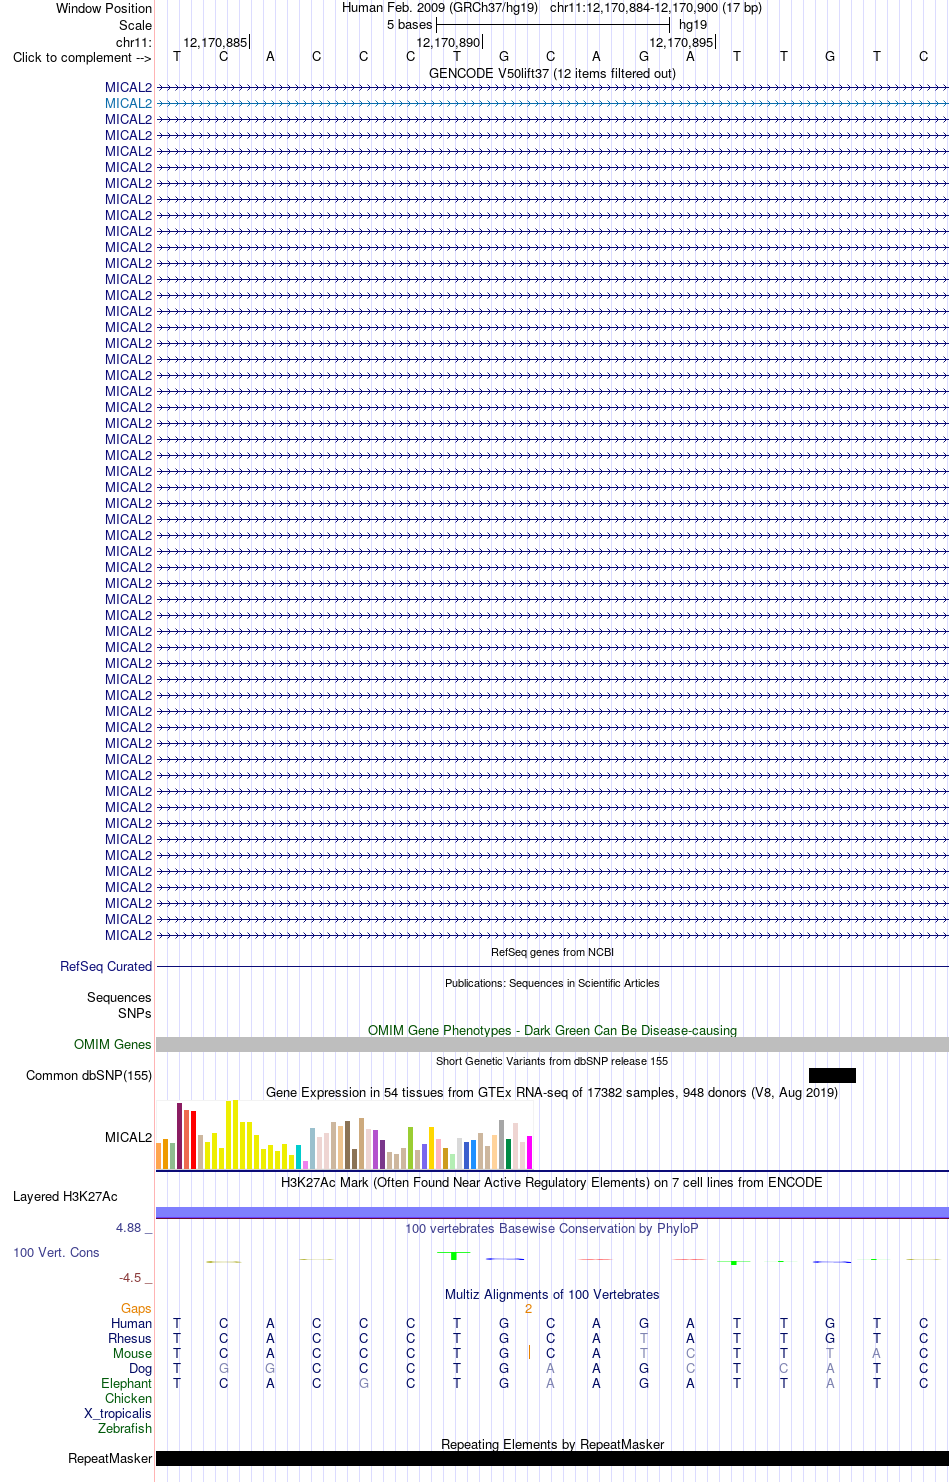Click the GTEx tissue expression bar chart

point(344,1135)
